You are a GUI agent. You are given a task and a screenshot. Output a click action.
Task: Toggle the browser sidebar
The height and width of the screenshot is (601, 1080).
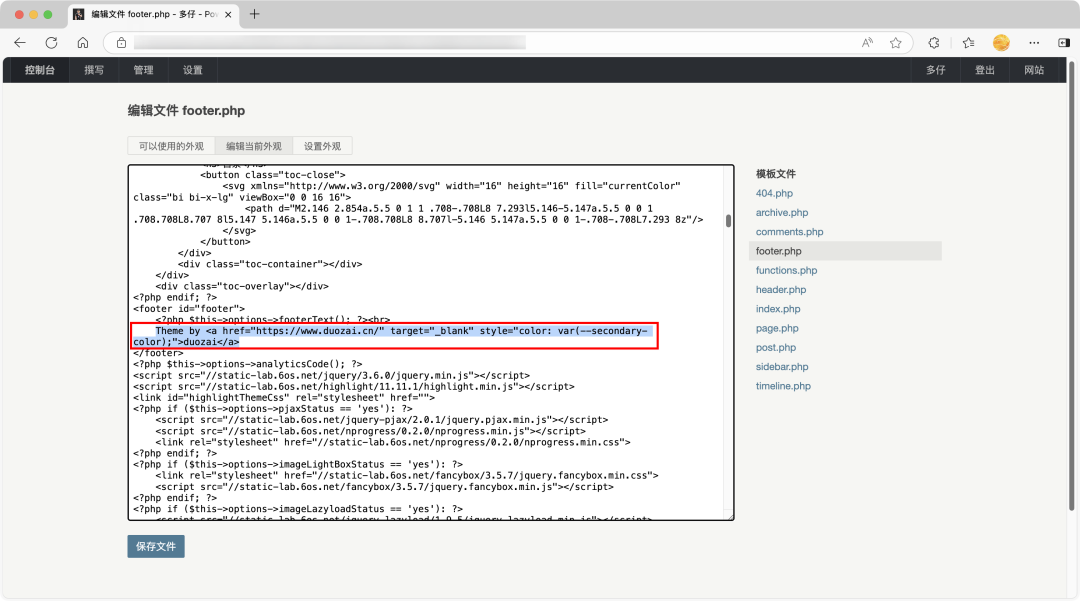(x=1063, y=43)
